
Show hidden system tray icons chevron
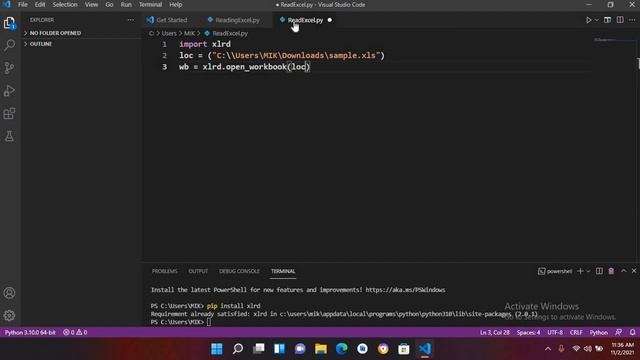tap(548, 349)
